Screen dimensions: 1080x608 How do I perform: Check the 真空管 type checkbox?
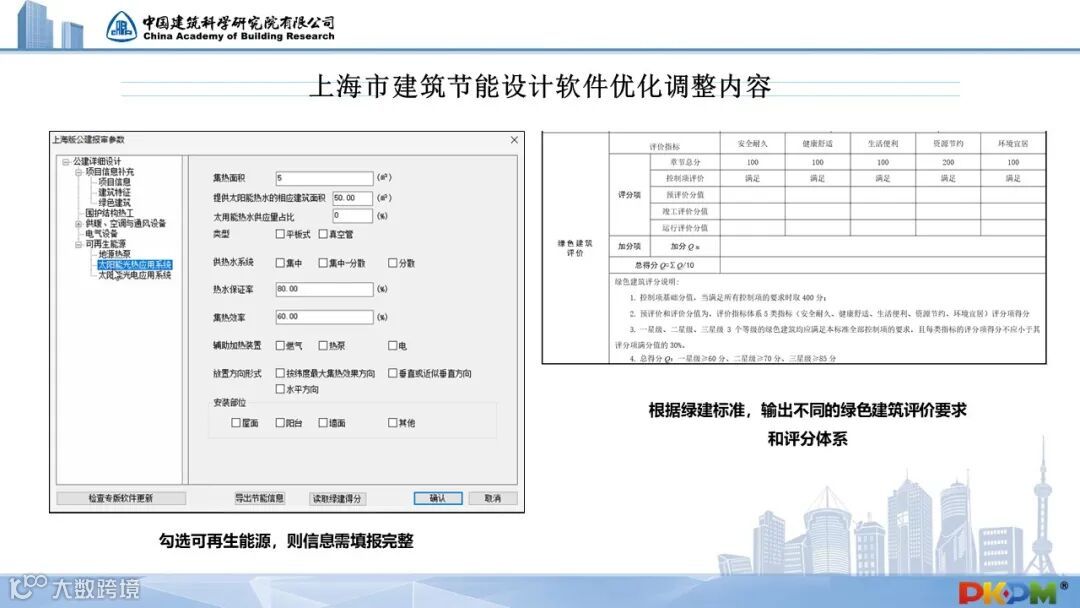click(x=323, y=234)
